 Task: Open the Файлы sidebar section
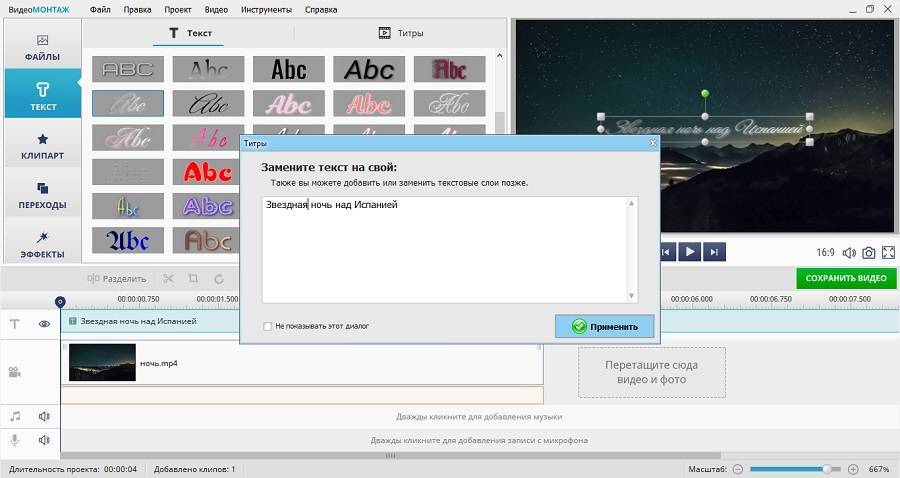point(42,47)
